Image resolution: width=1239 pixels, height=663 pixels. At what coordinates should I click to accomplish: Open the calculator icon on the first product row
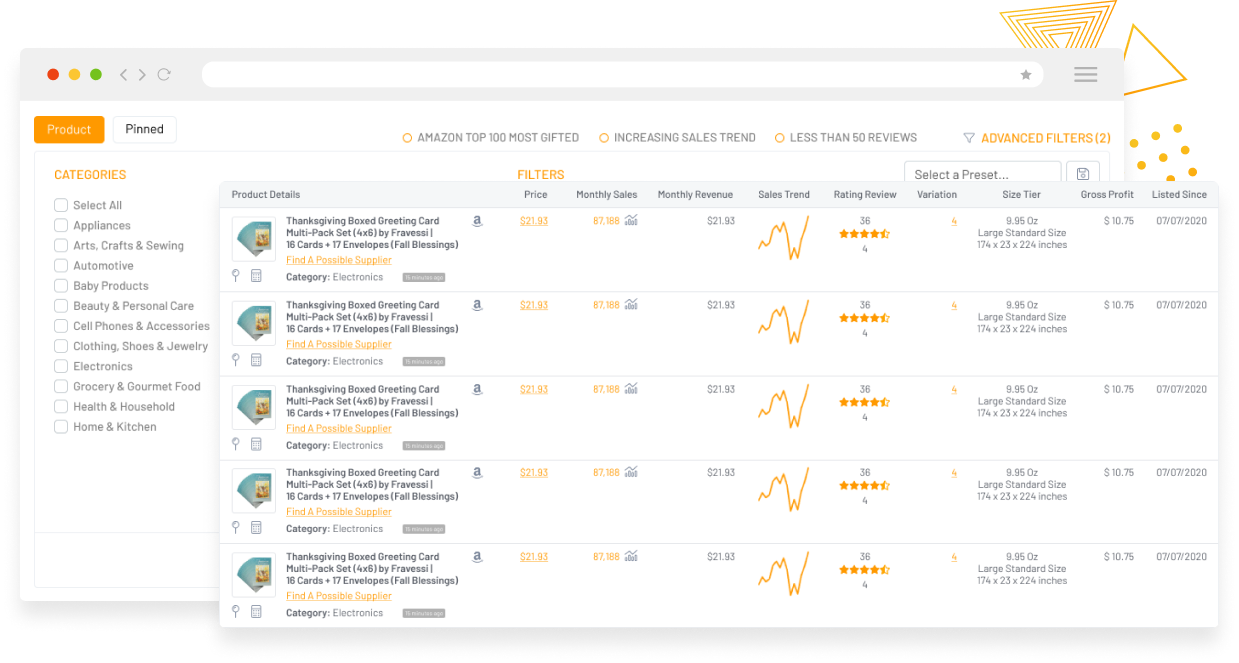[256, 275]
